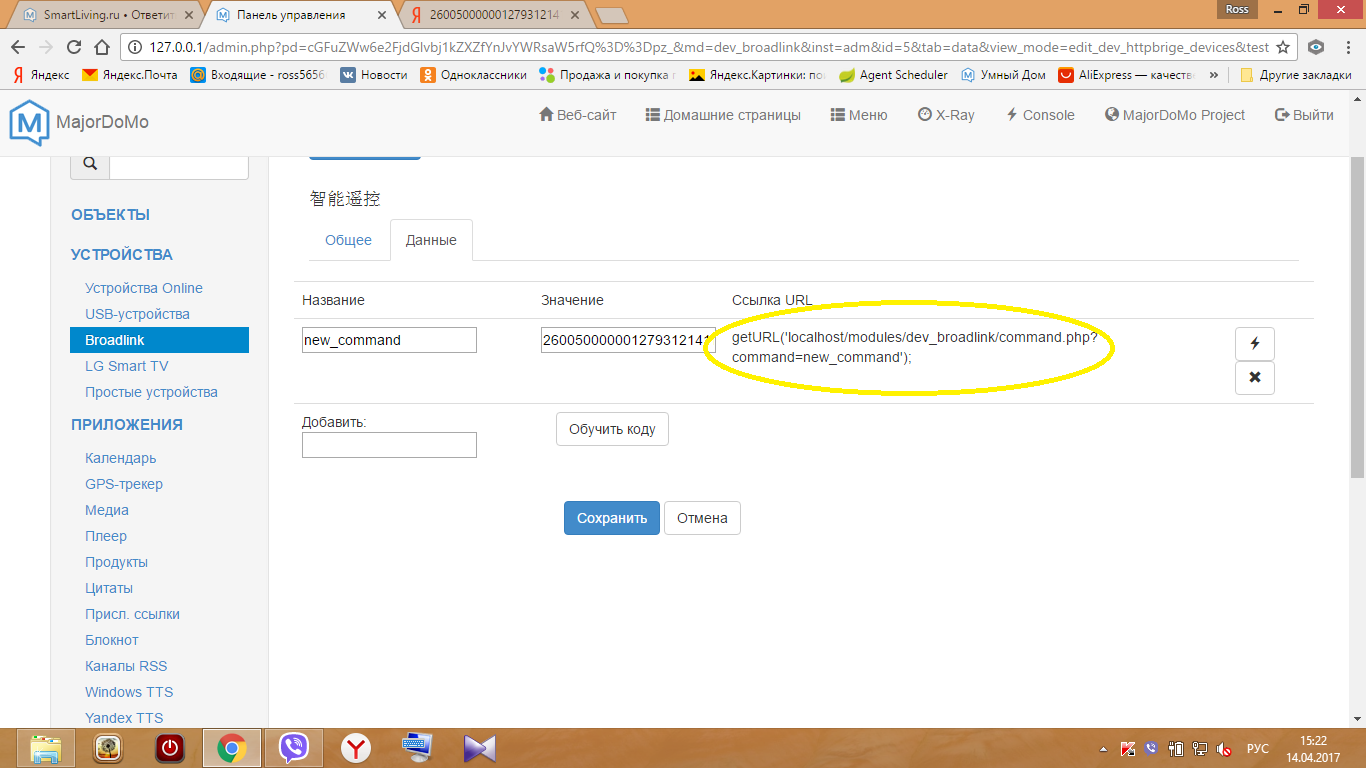Open the VK Новости bookmark

pos(374,75)
